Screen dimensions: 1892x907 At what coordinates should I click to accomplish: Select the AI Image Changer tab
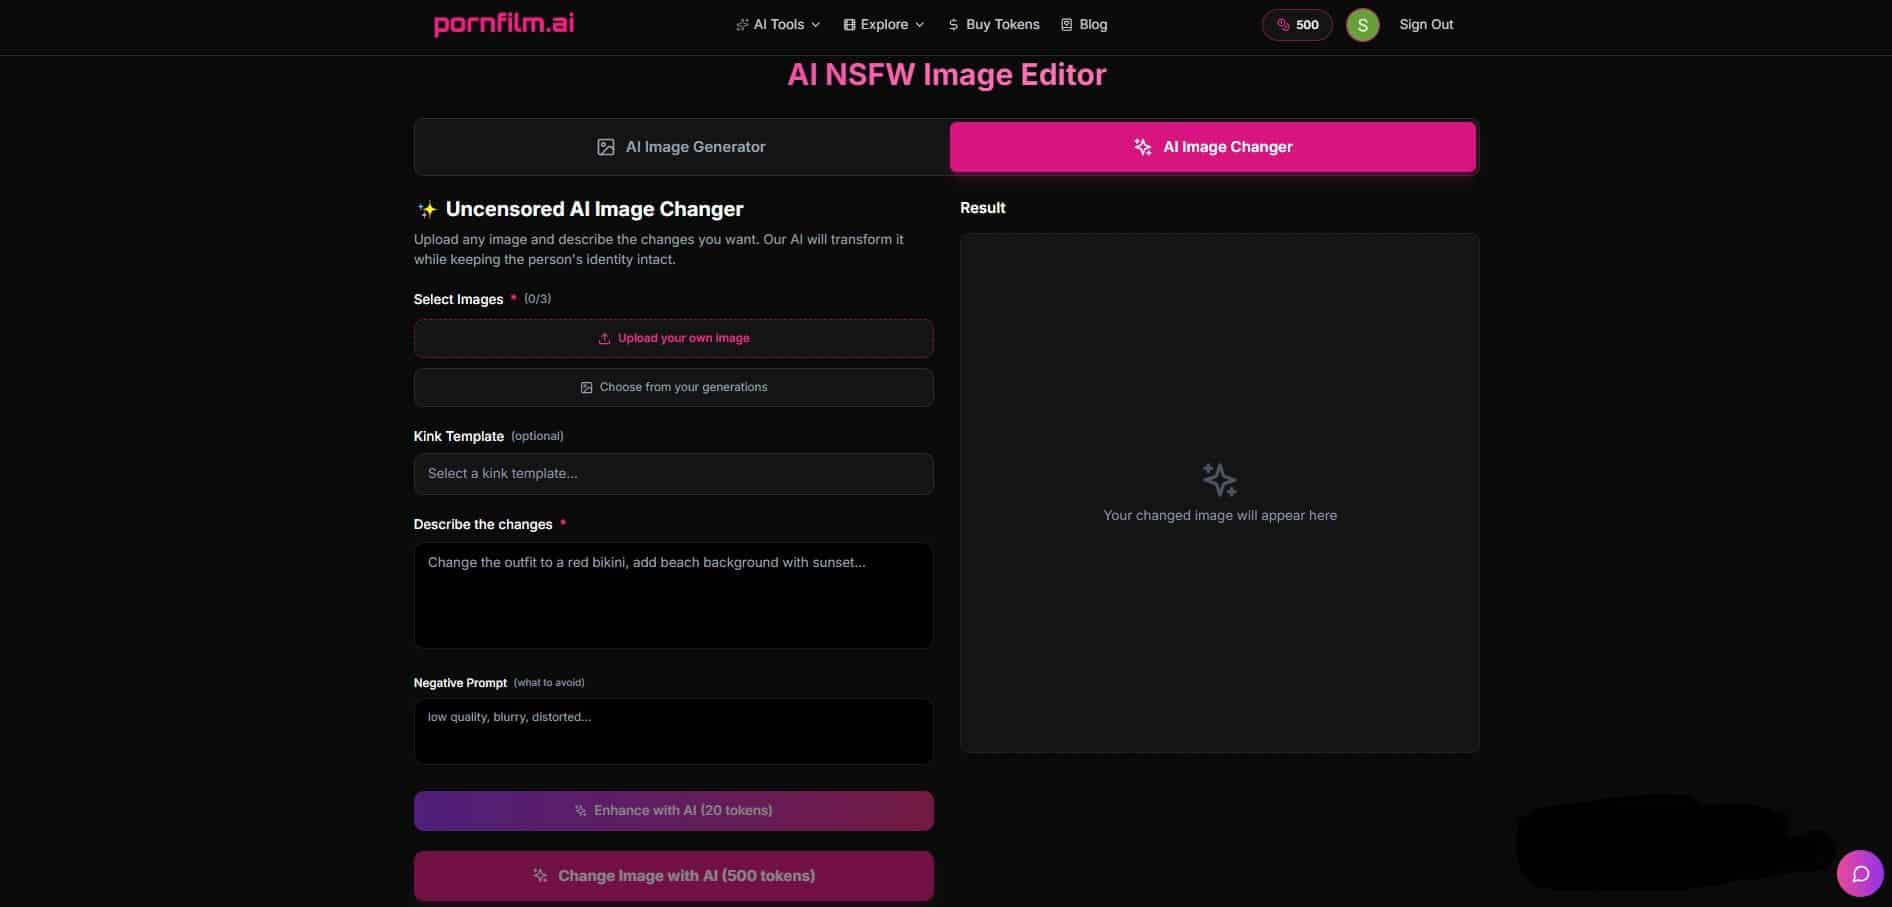click(1213, 147)
